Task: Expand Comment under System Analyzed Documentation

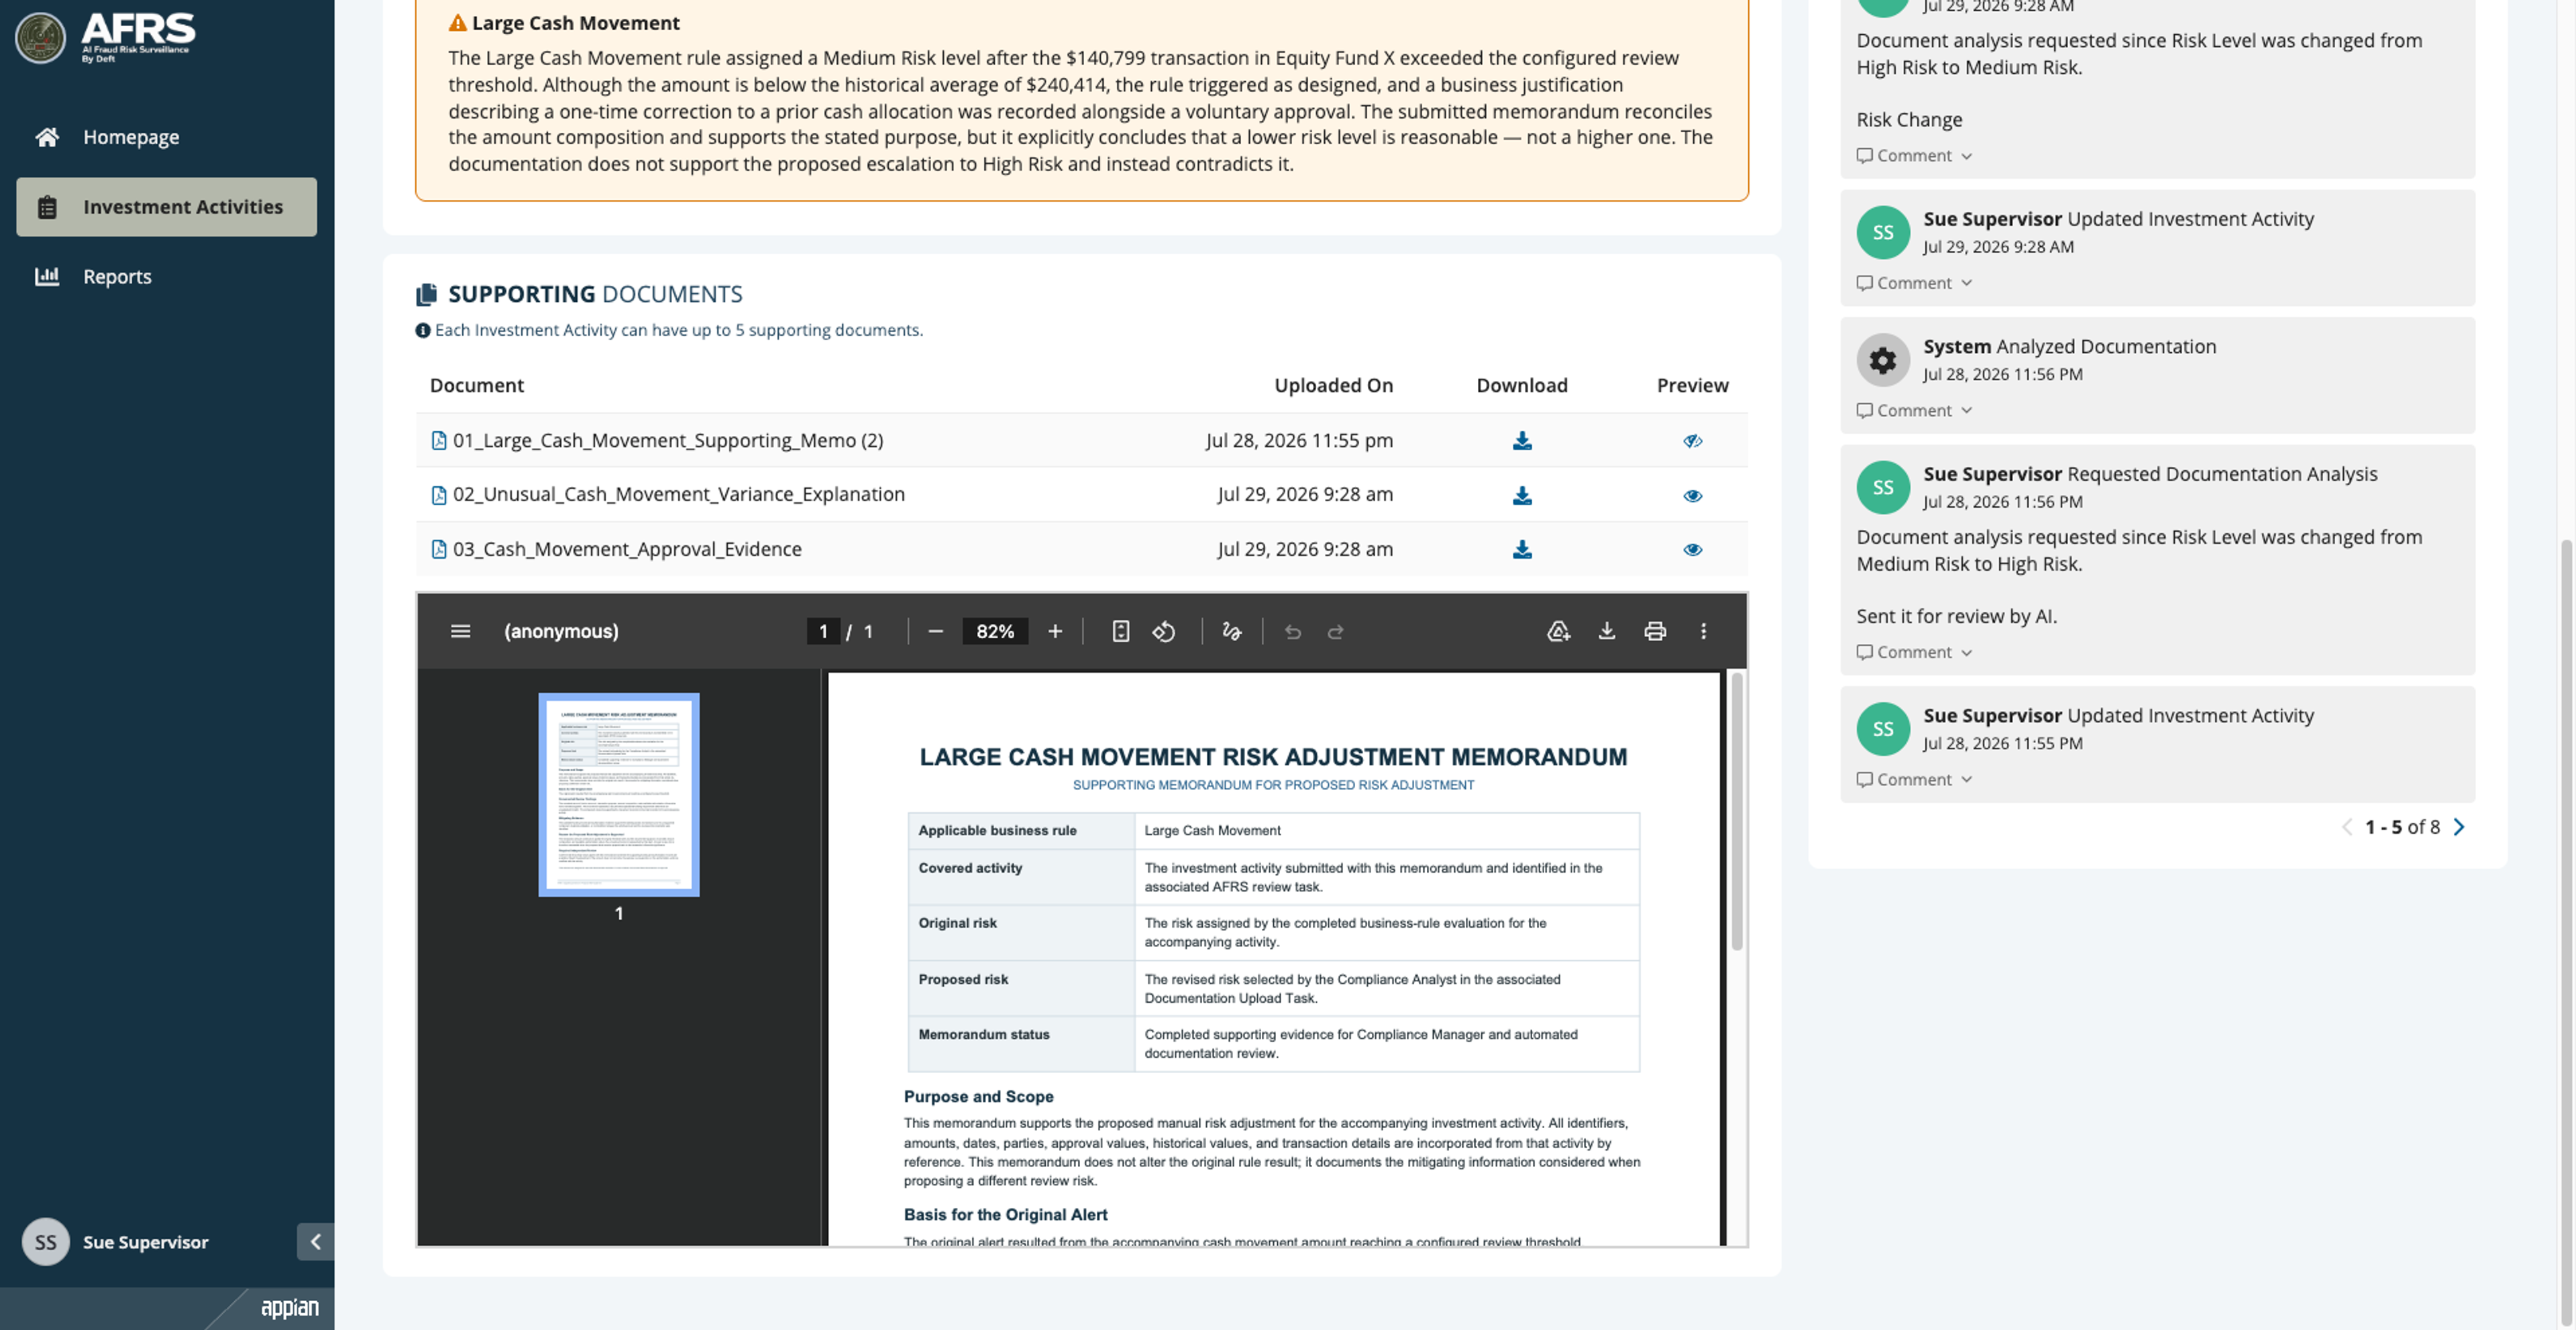Action: pos(1914,411)
